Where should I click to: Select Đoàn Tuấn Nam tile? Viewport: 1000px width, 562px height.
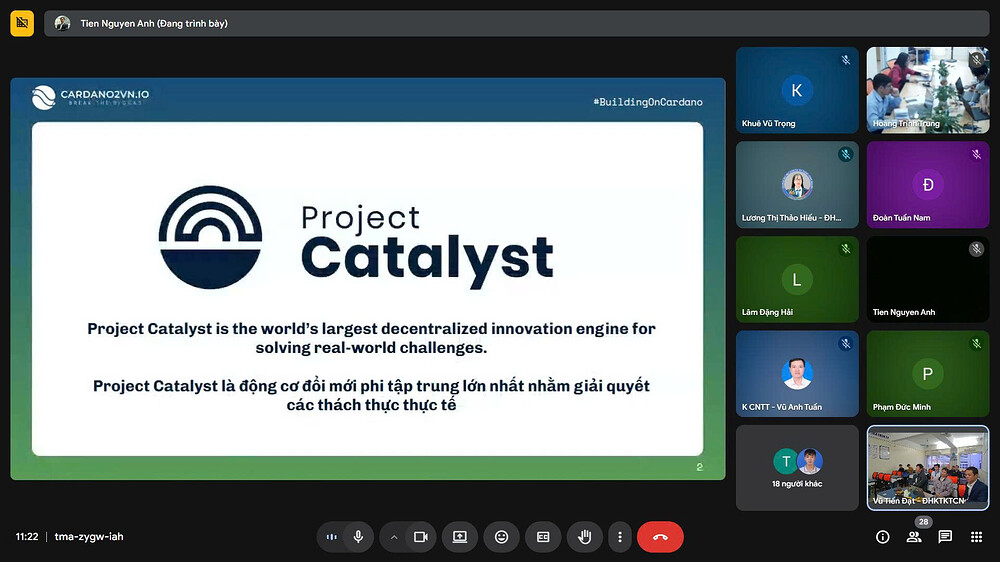(928, 184)
